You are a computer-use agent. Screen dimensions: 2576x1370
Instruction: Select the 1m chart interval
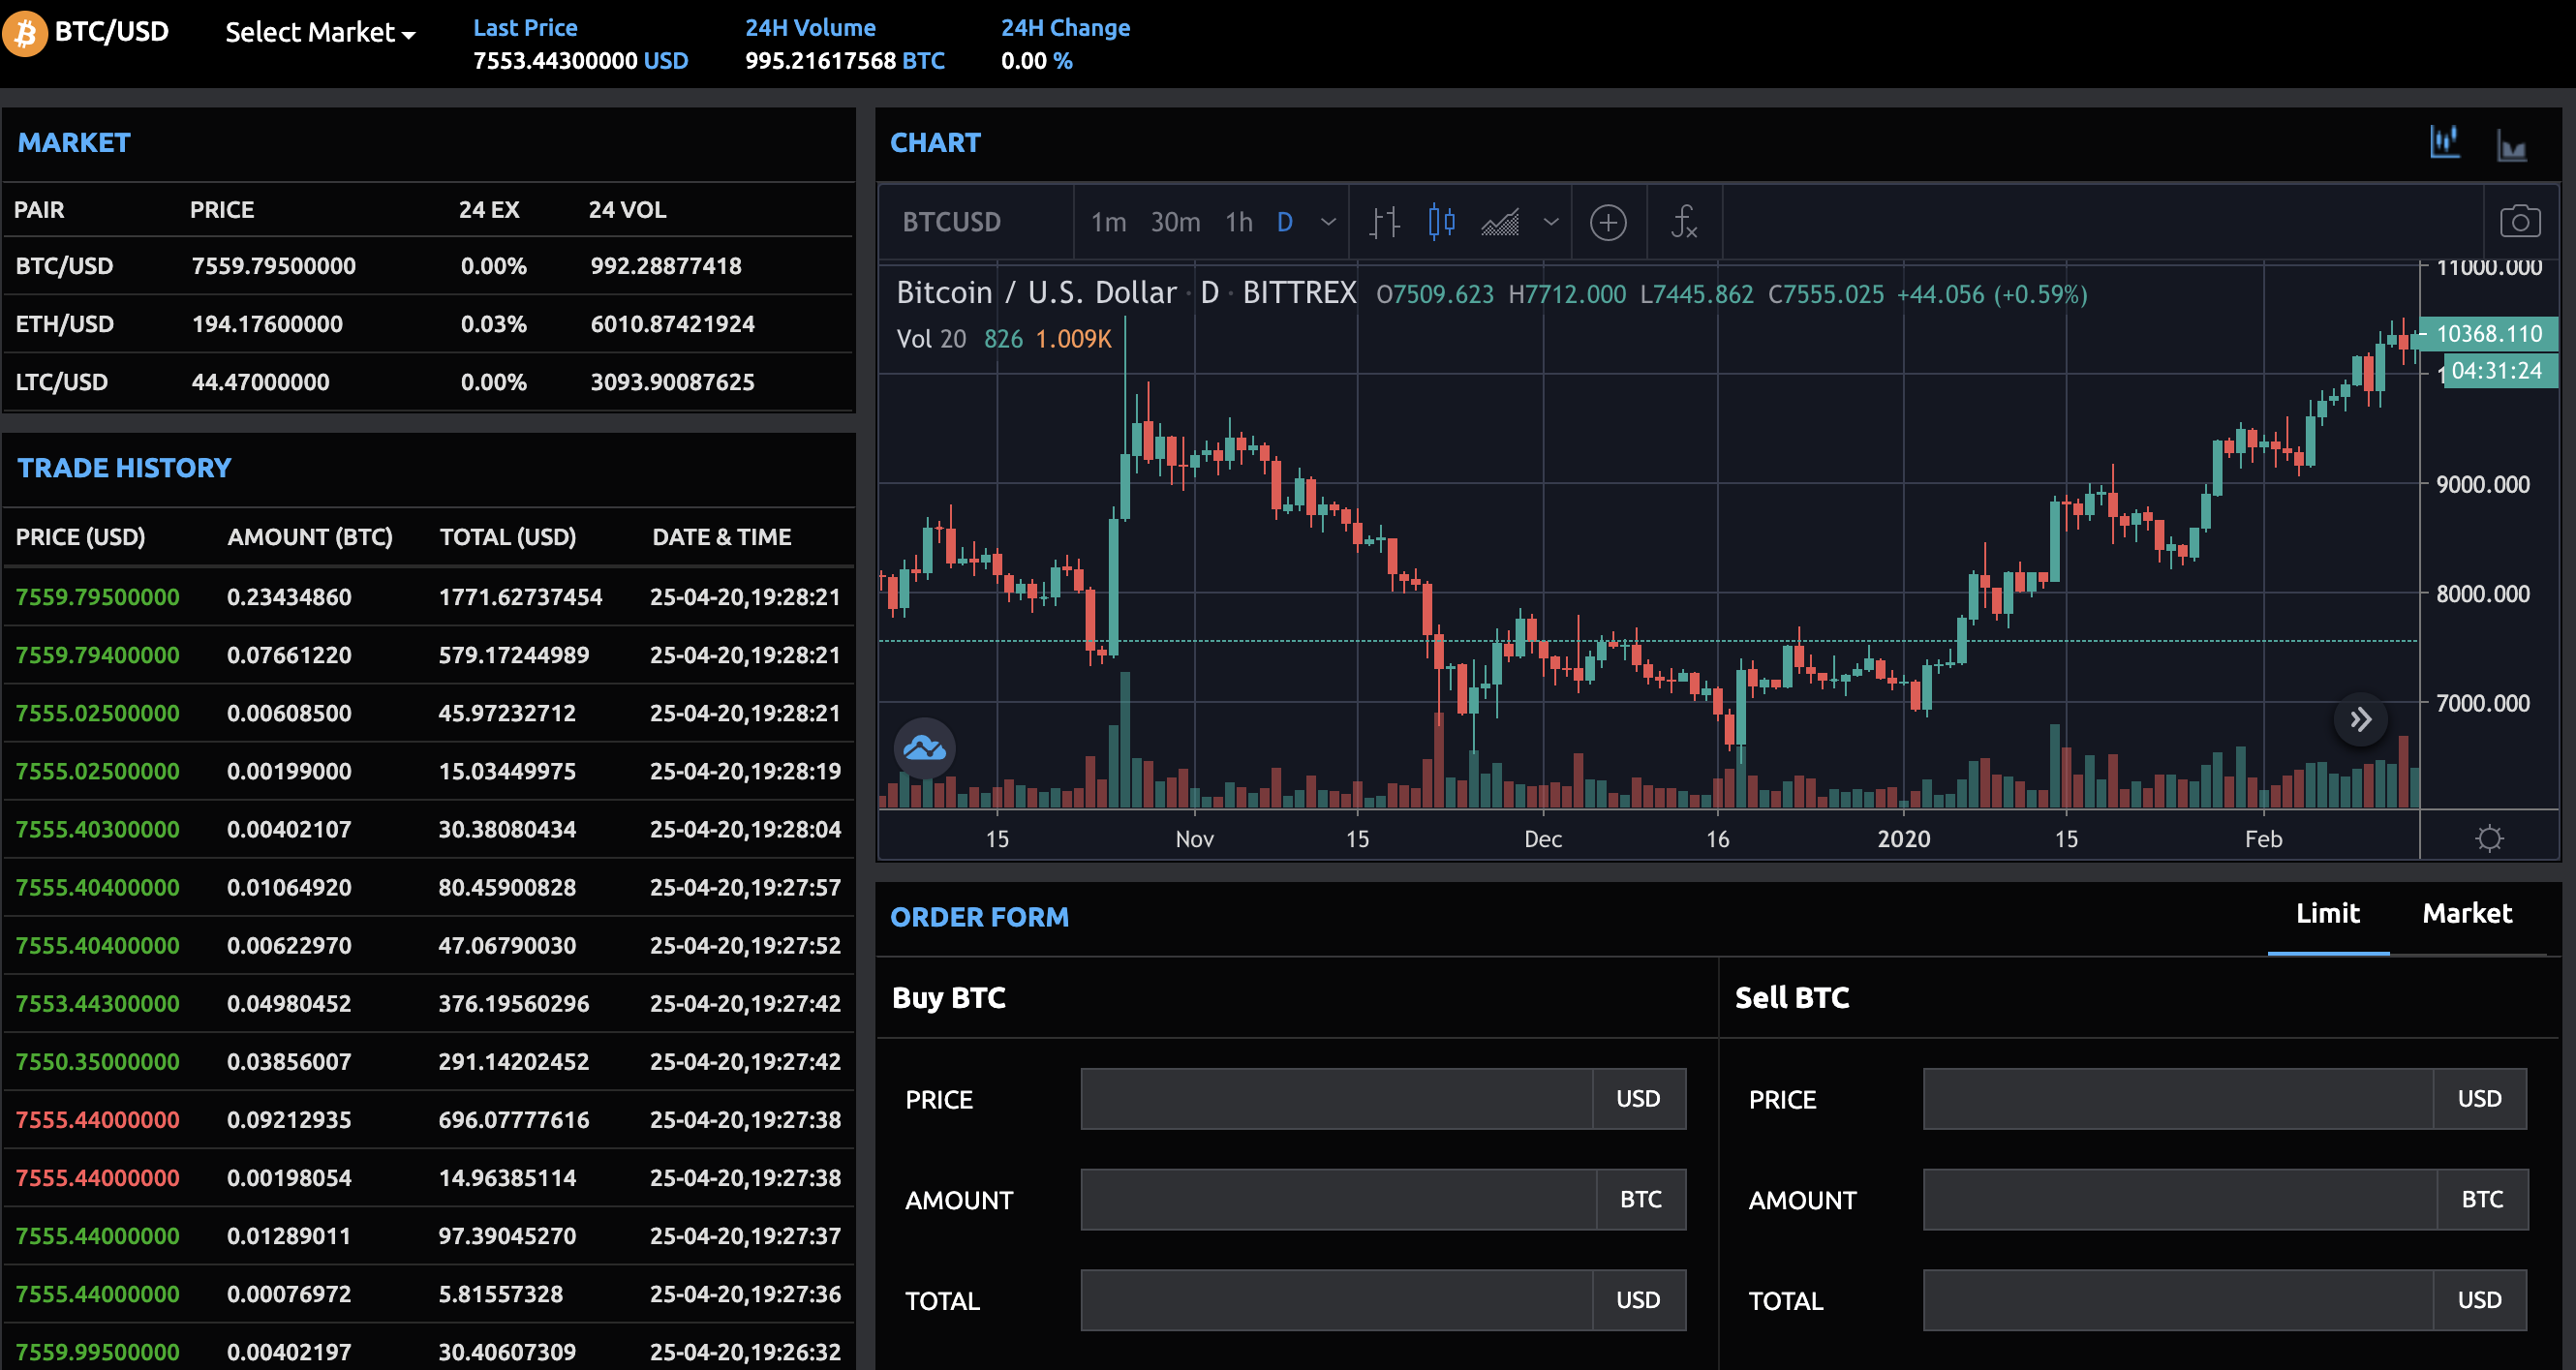1108,222
